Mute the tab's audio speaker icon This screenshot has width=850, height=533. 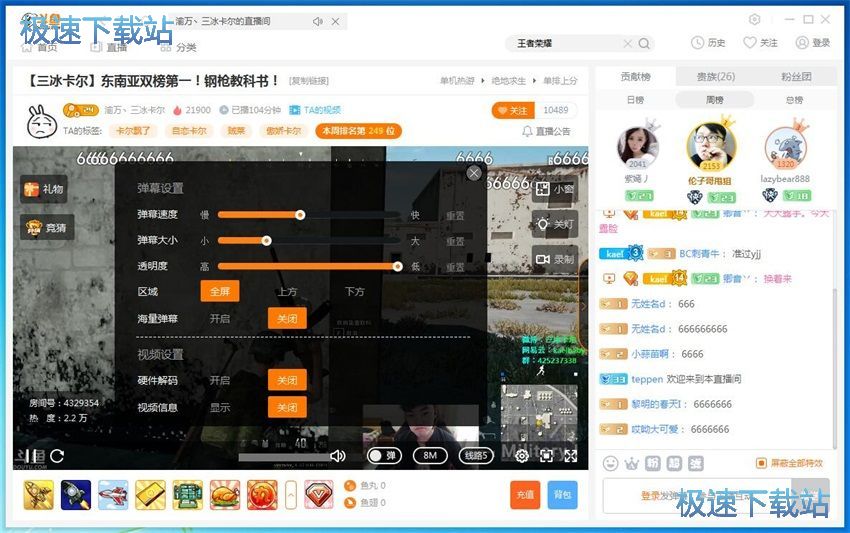[x=318, y=22]
